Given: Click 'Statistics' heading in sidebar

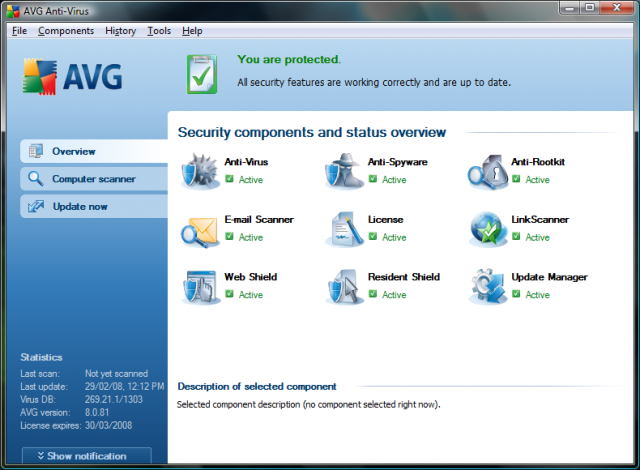Looking at the screenshot, I should pyautogui.click(x=41, y=357).
